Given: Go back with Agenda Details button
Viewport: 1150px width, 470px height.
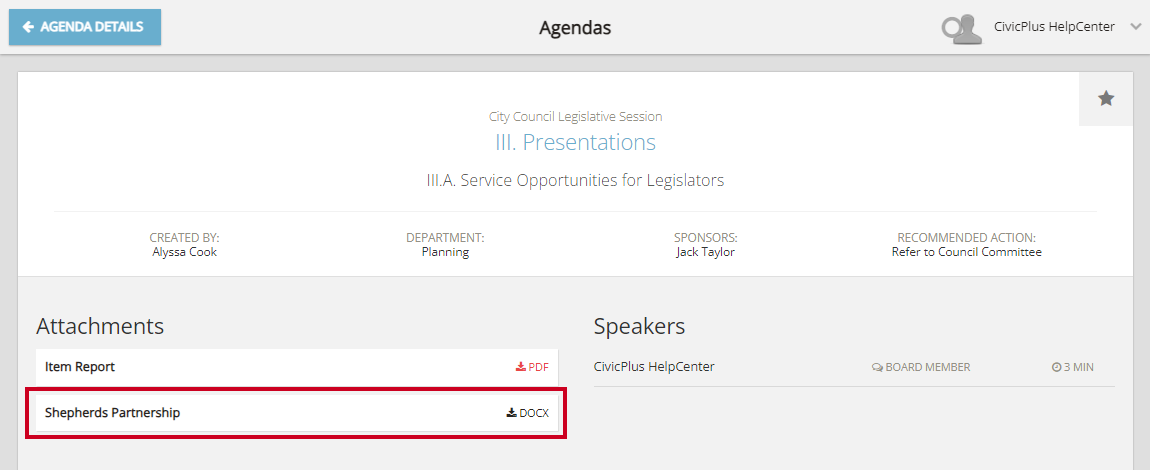Looking at the screenshot, I should pos(85,27).
